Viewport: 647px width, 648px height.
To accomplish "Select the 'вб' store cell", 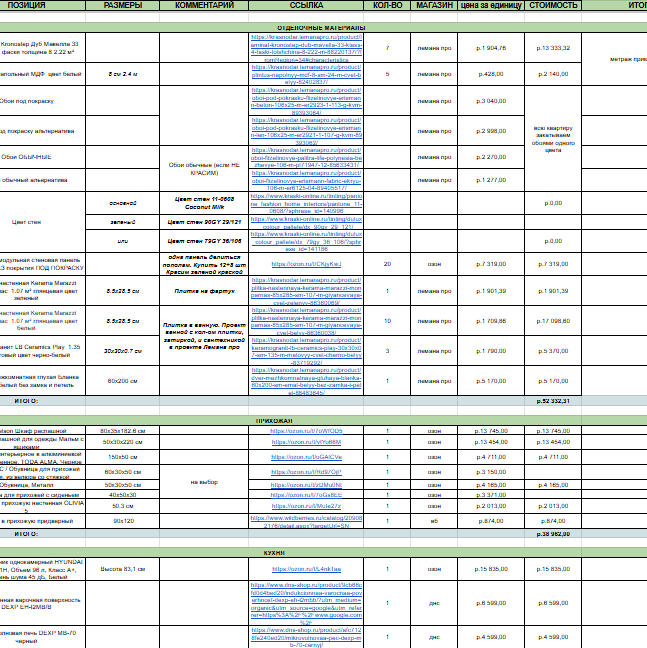I will point(434,521).
